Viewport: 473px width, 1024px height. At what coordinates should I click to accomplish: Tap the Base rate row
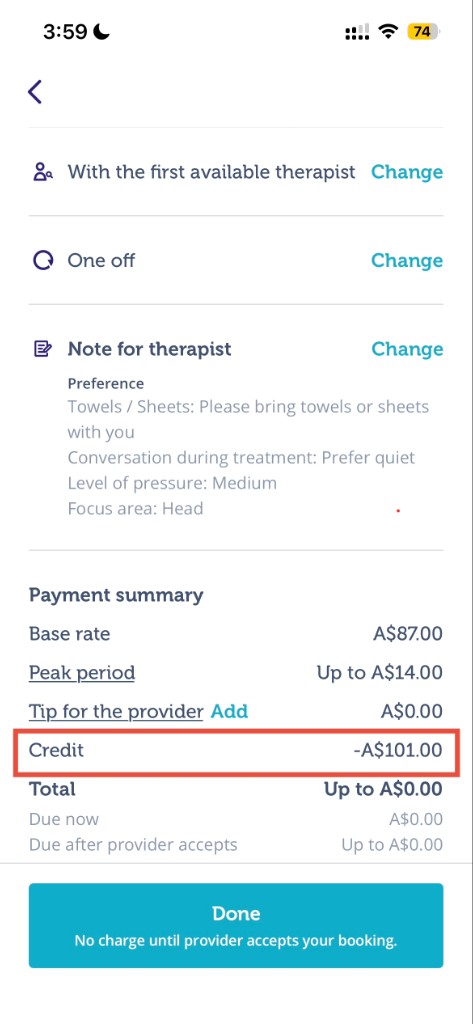pyautogui.click(x=236, y=634)
